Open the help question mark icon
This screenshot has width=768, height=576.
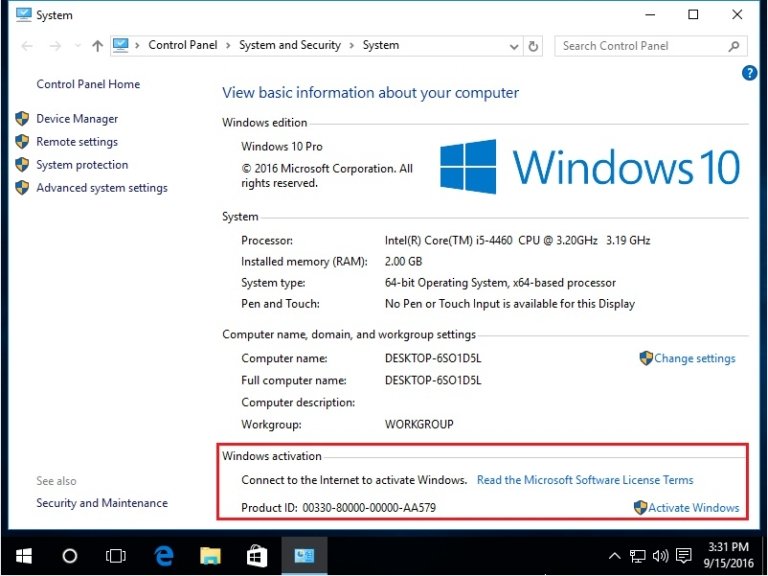pyautogui.click(x=749, y=74)
